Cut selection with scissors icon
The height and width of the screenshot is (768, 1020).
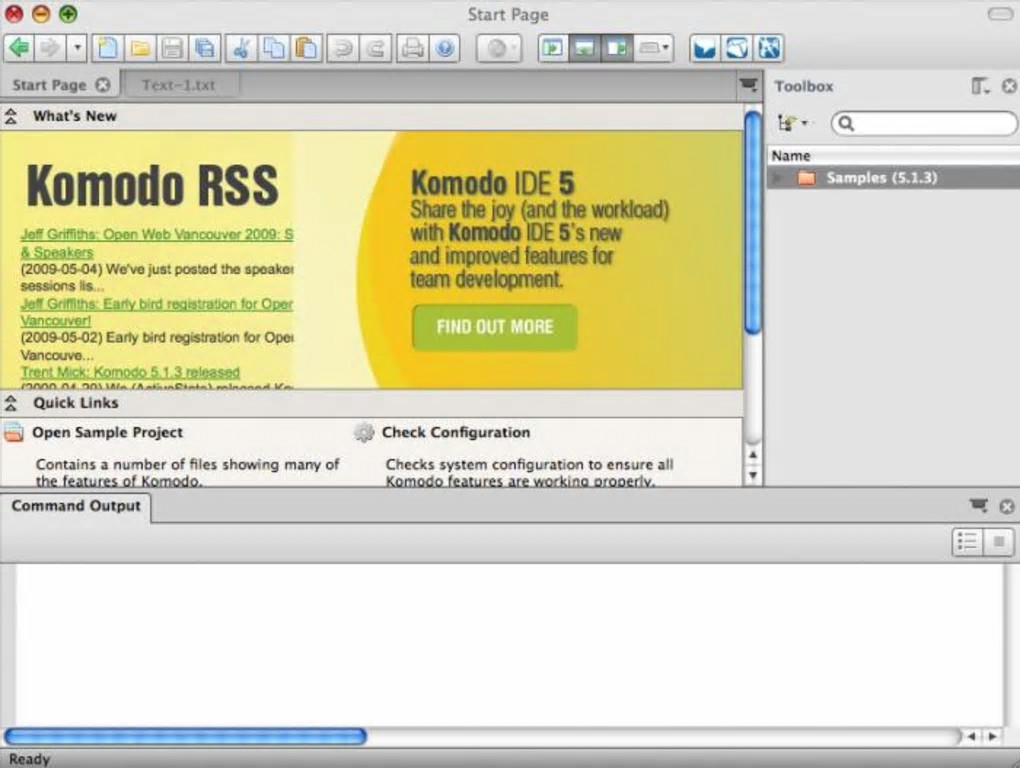[x=241, y=48]
